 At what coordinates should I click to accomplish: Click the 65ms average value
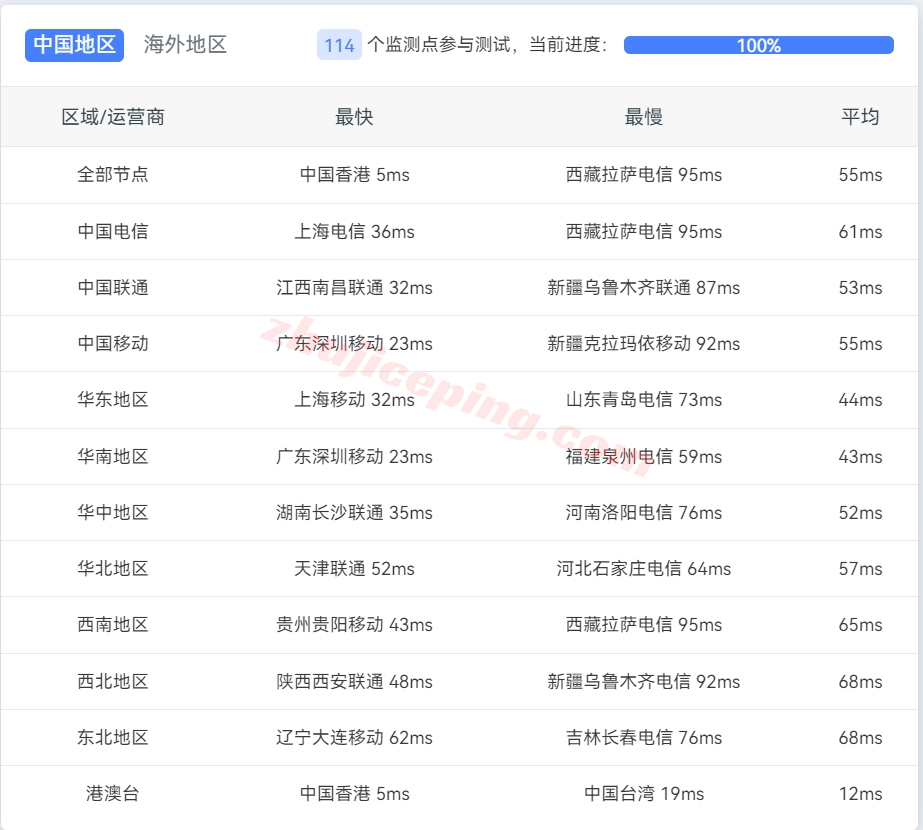pyautogui.click(x=860, y=625)
